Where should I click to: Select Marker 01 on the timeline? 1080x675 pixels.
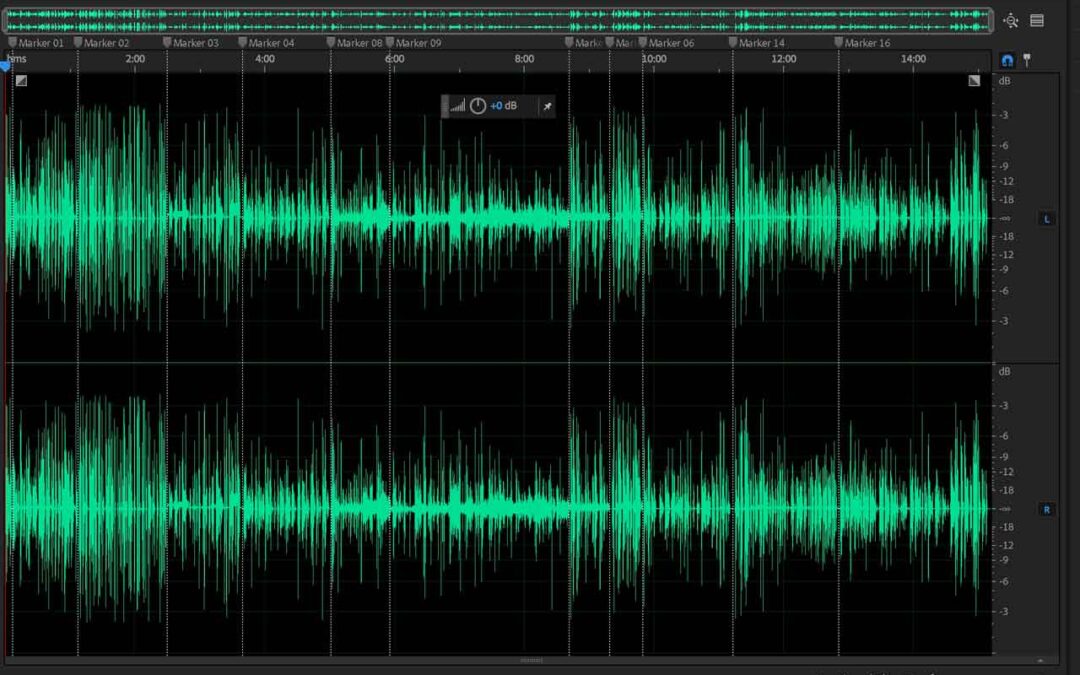click(x=36, y=43)
